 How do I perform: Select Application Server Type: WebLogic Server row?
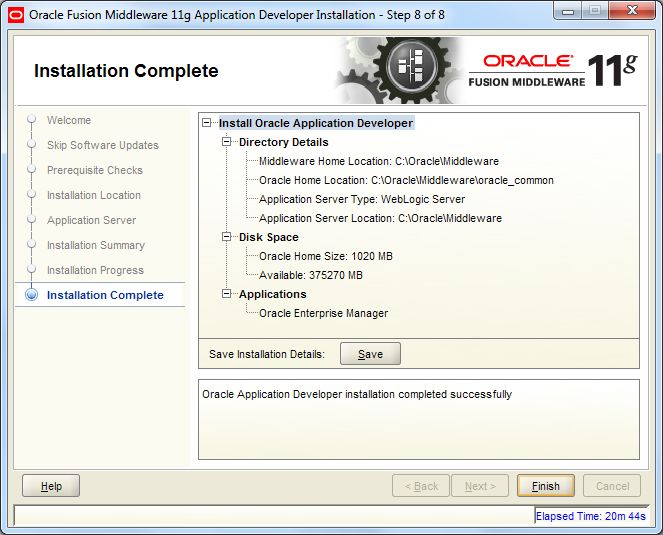[362, 199]
